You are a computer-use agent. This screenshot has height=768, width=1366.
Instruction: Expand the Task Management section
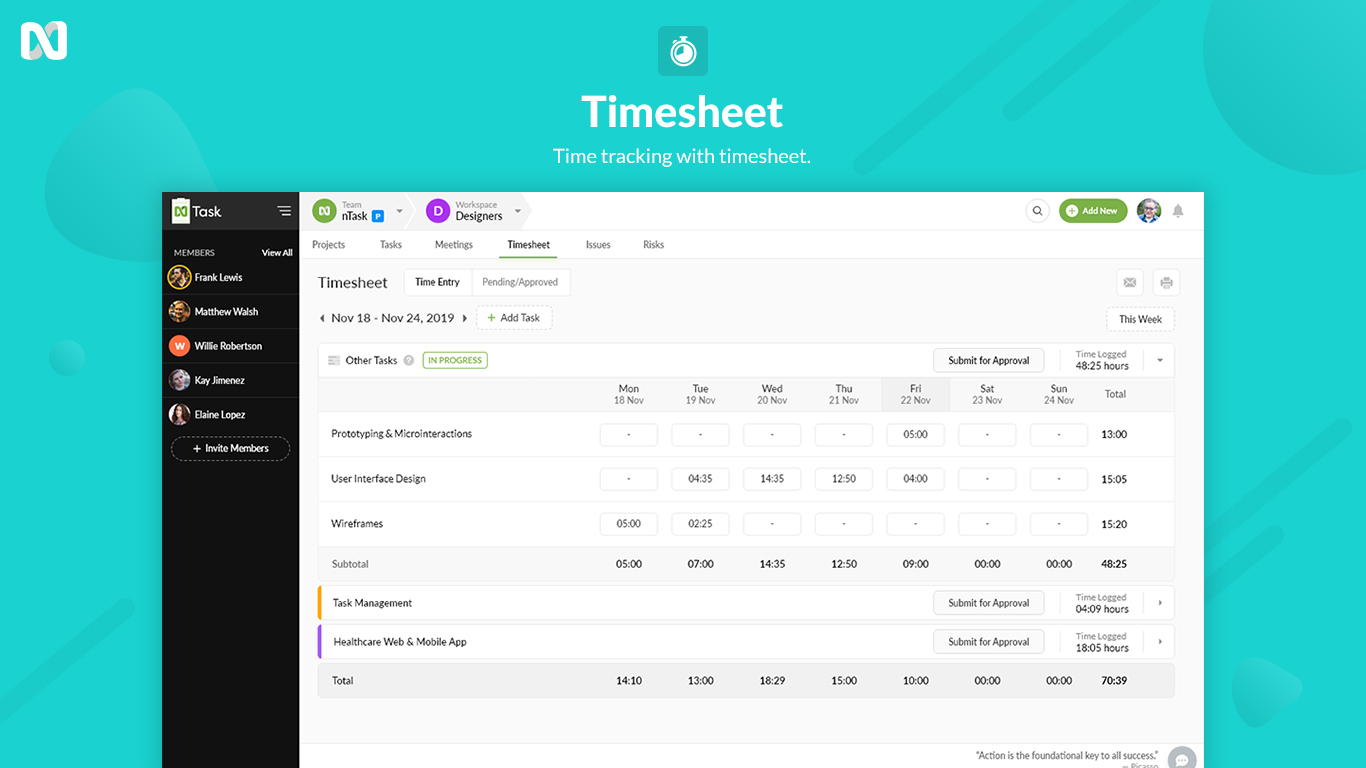pos(1160,603)
